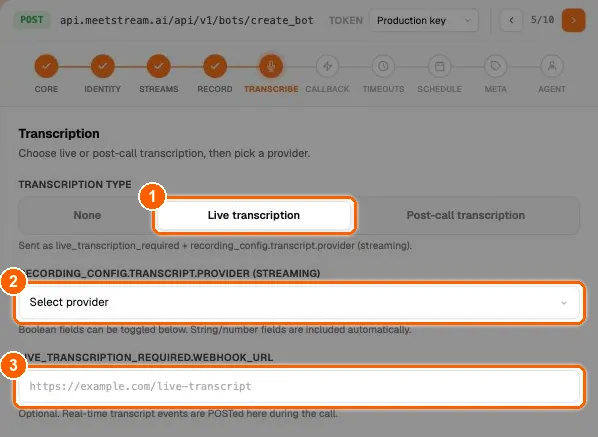Click the api.meetstream.ai create_bot endpoint URL
Image resolution: width=598 pixels, height=437 pixels.
(187, 20)
